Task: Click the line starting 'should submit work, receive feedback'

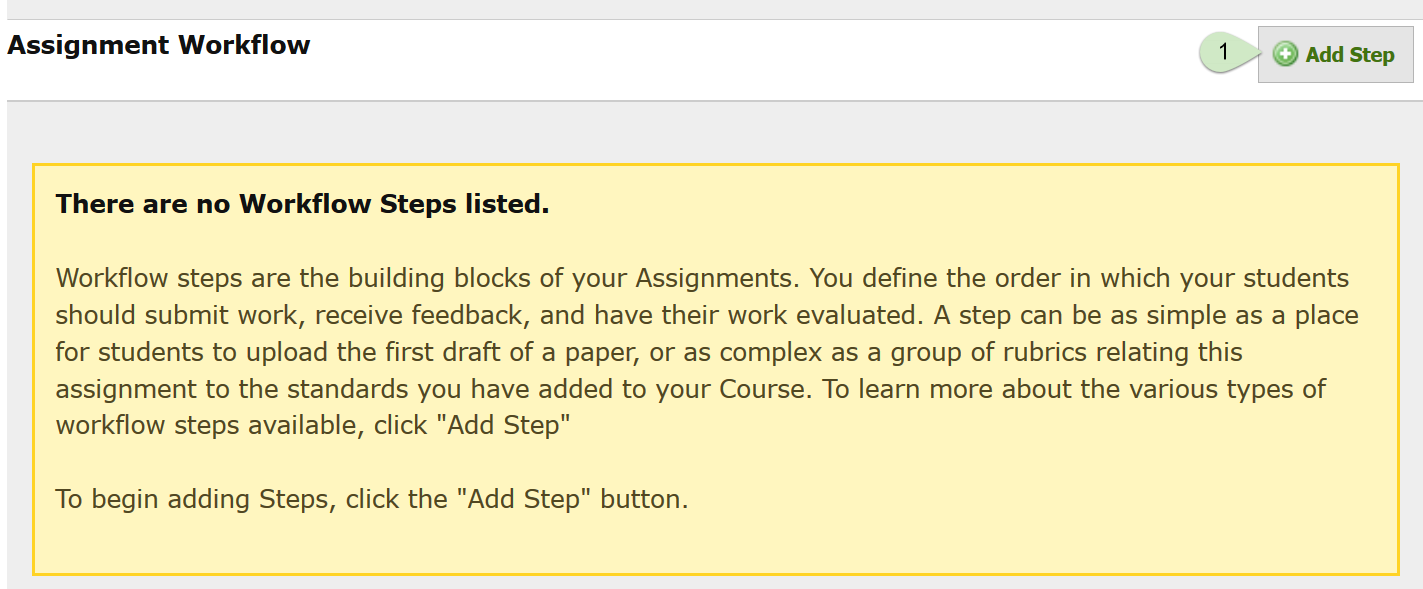Action: pyautogui.click(x=707, y=315)
